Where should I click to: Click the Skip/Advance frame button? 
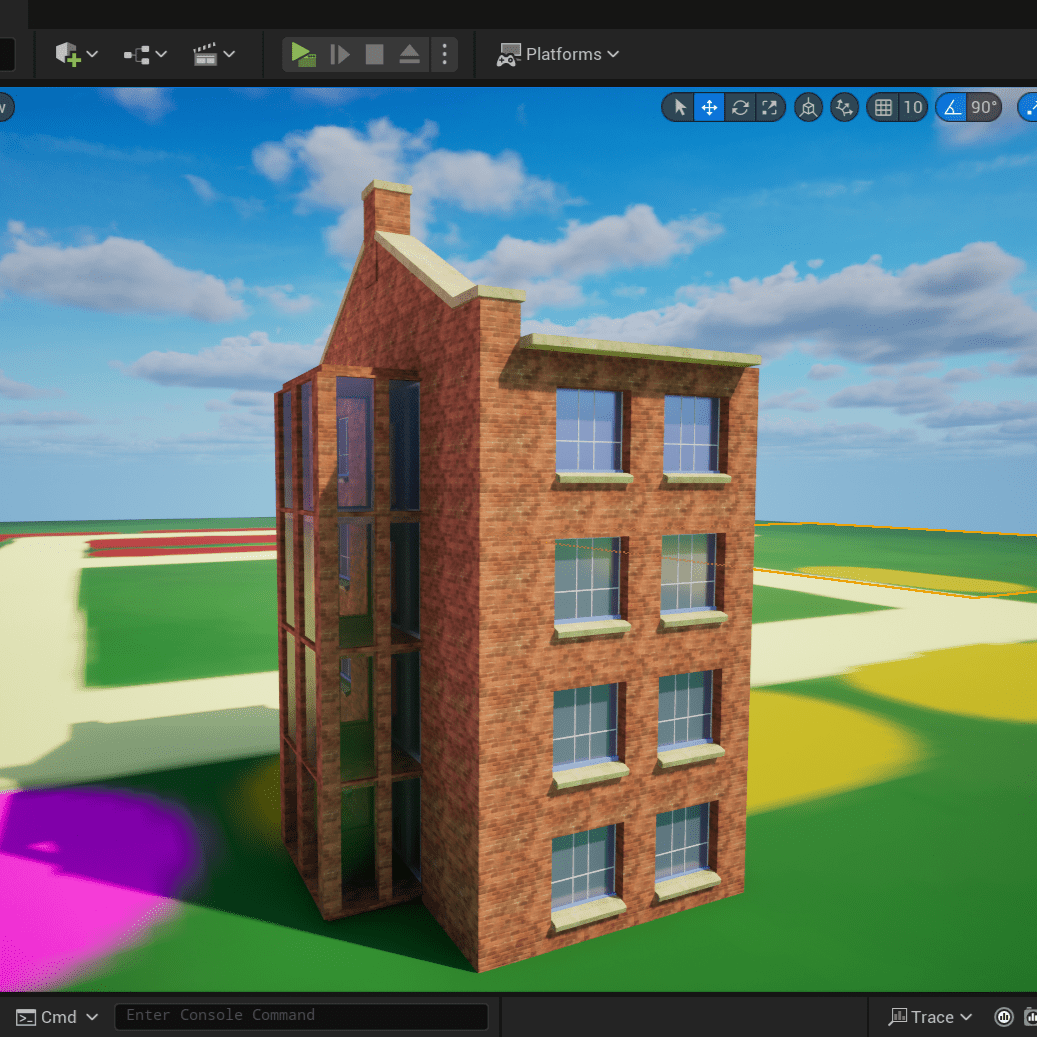click(x=339, y=54)
